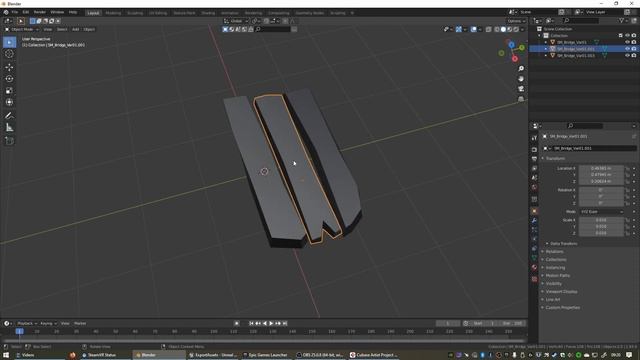Image resolution: width=640 pixels, height=360 pixels.
Task: Activate the Select Box tool
Action: coord(9,42)
